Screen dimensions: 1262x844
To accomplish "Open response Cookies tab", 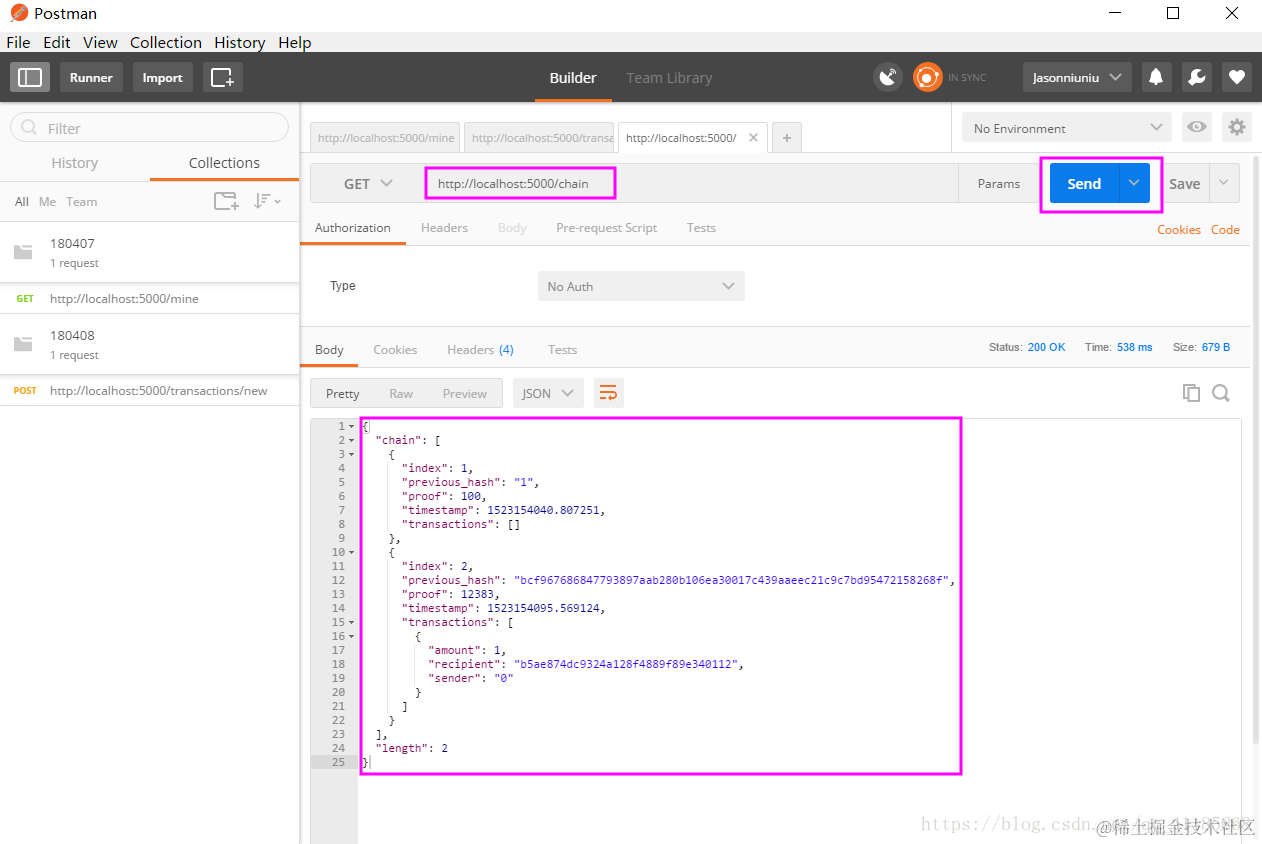I will pos(395,349).
